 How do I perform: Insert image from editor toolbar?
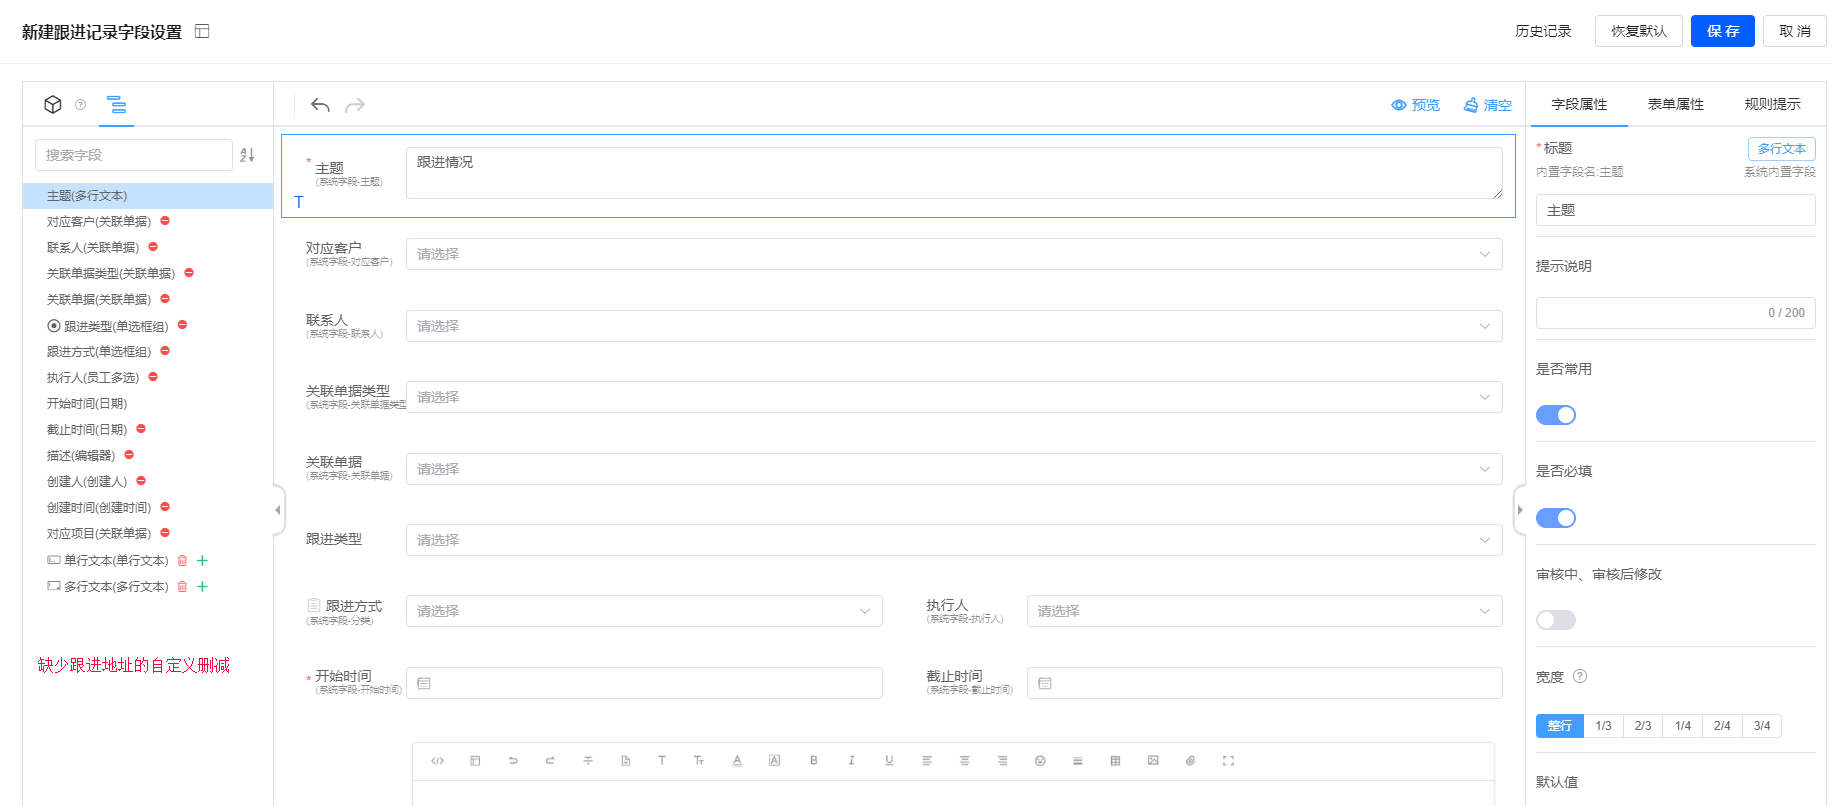click(1153, 761)
